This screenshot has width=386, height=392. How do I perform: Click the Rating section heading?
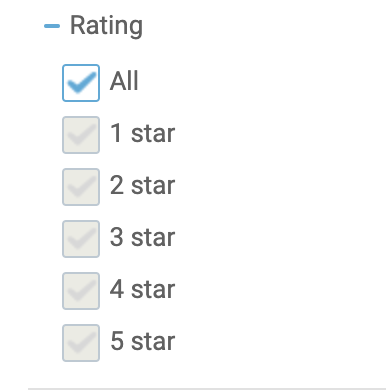(x=106, y=26)
